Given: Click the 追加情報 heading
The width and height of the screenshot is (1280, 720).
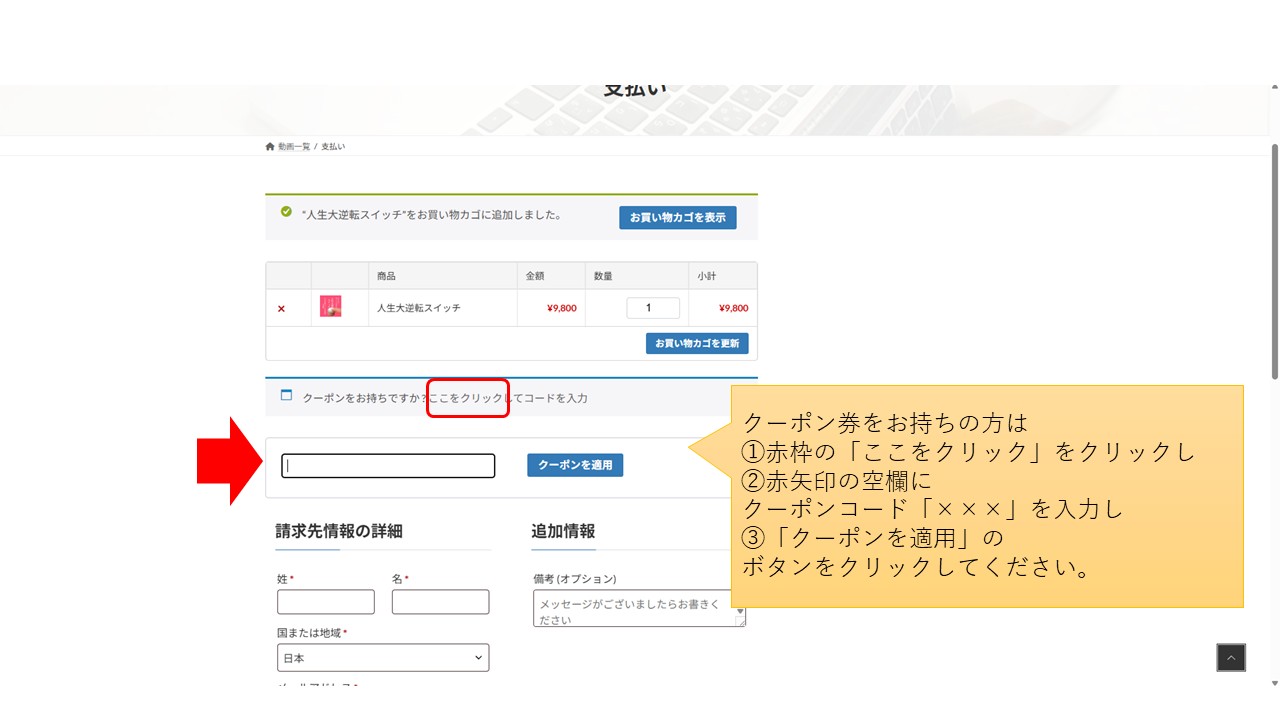Looking at the screenshot, I should pos(563,531).
